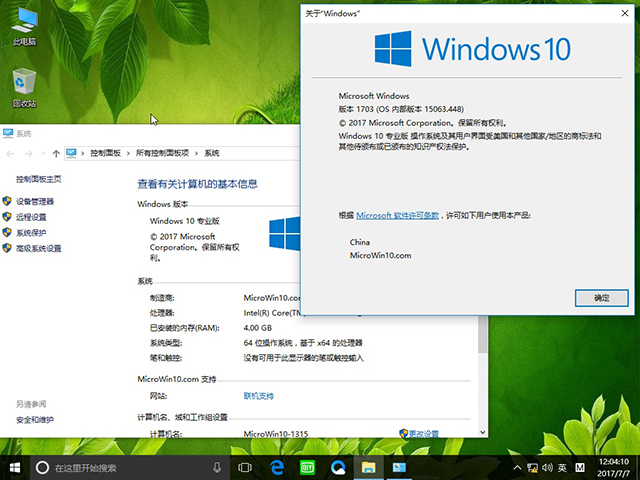The width and height of the screenshot is (640, 480).
Task: Open 远程设置 from the sidebar
Action: (31, 217)
